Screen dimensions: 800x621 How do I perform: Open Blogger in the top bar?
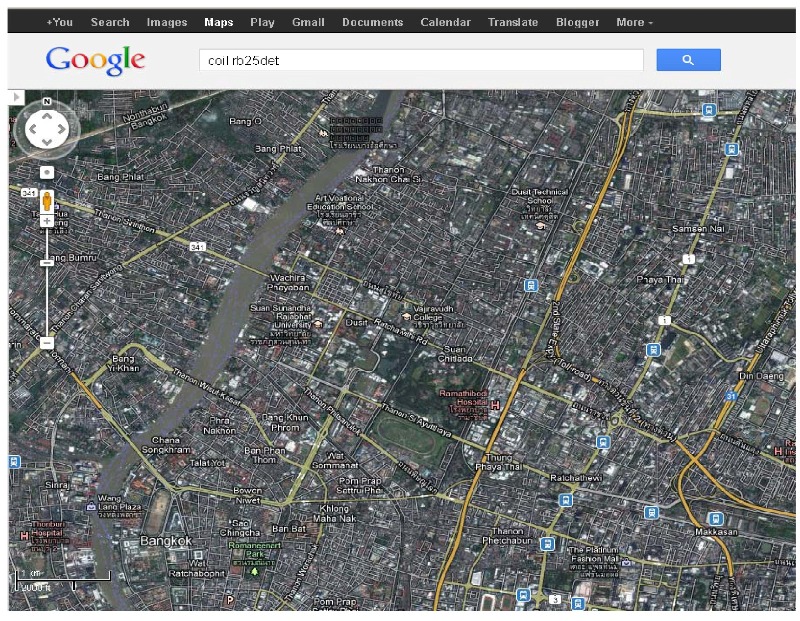[578, 22]
